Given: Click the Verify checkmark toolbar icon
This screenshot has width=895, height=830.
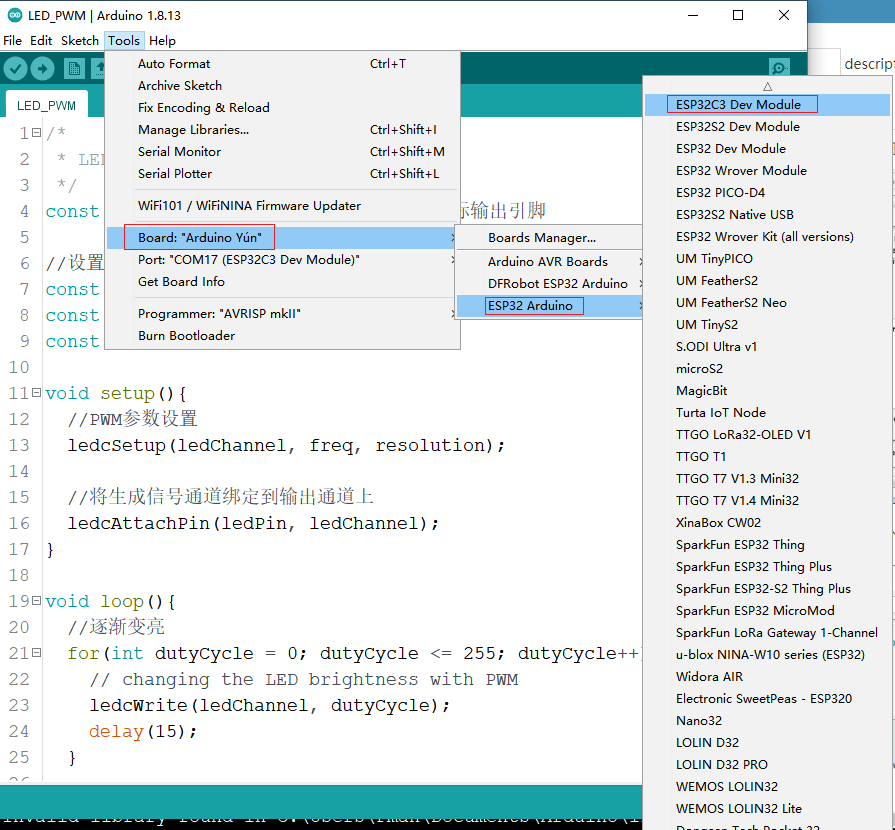Looking at the screenshot, I should click(15, 69).
